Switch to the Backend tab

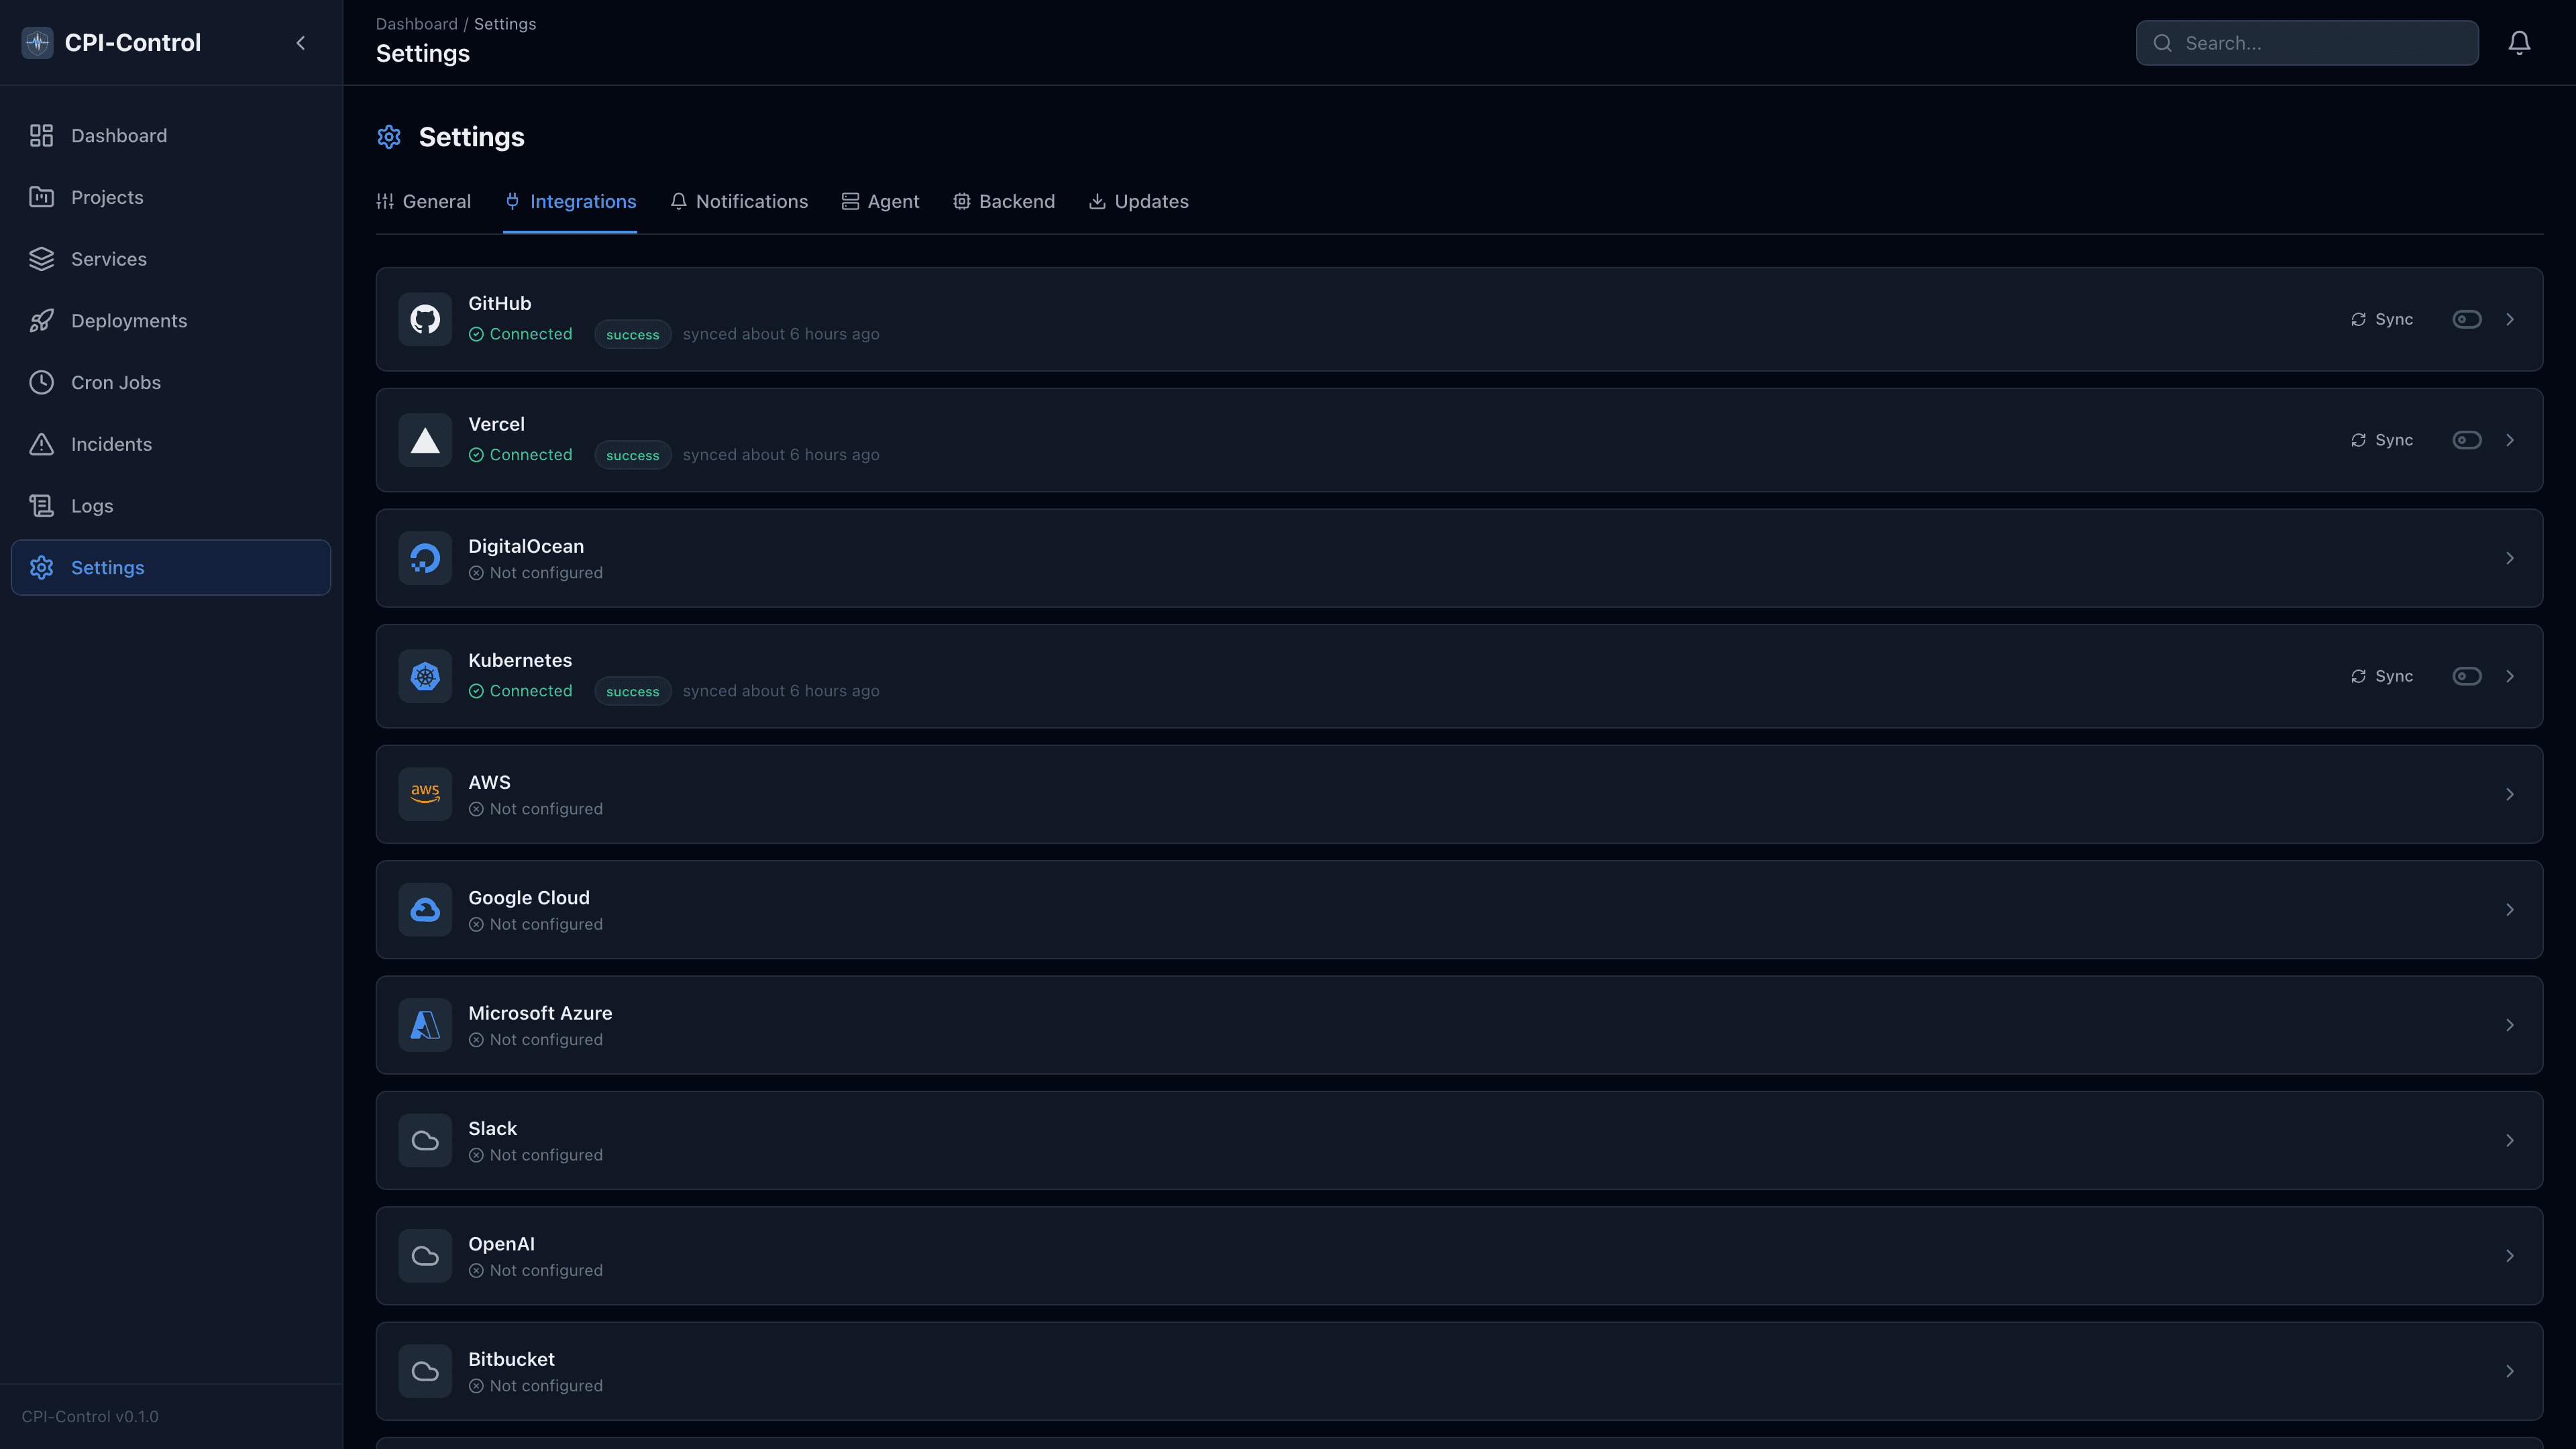[x=1003, y=201]
